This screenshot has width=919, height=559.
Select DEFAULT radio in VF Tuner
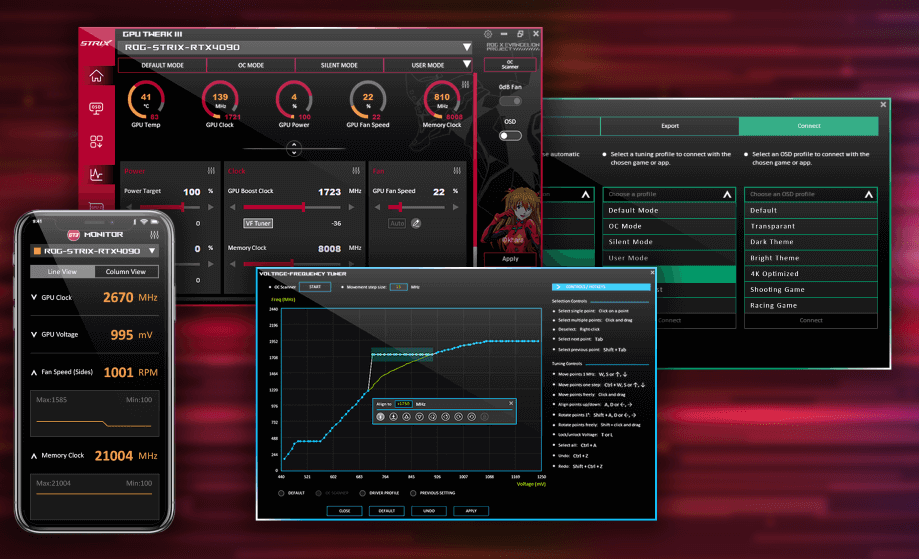coord(281,493)
